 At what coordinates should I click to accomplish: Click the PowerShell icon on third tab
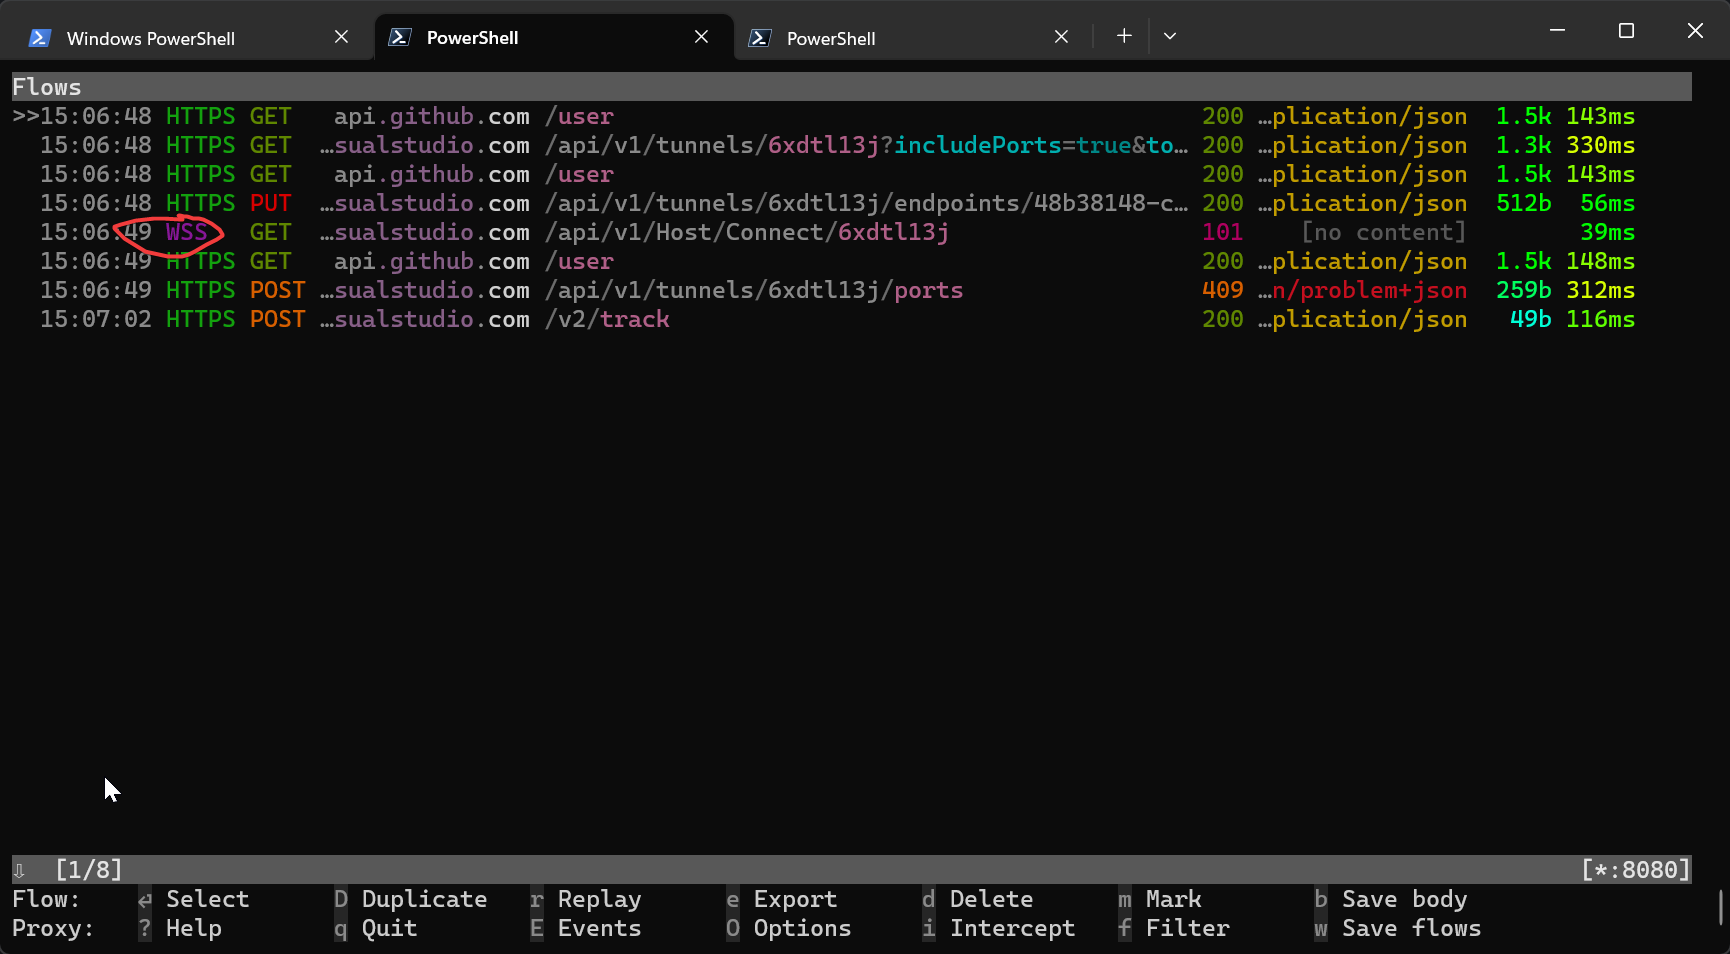click(759, 38)
